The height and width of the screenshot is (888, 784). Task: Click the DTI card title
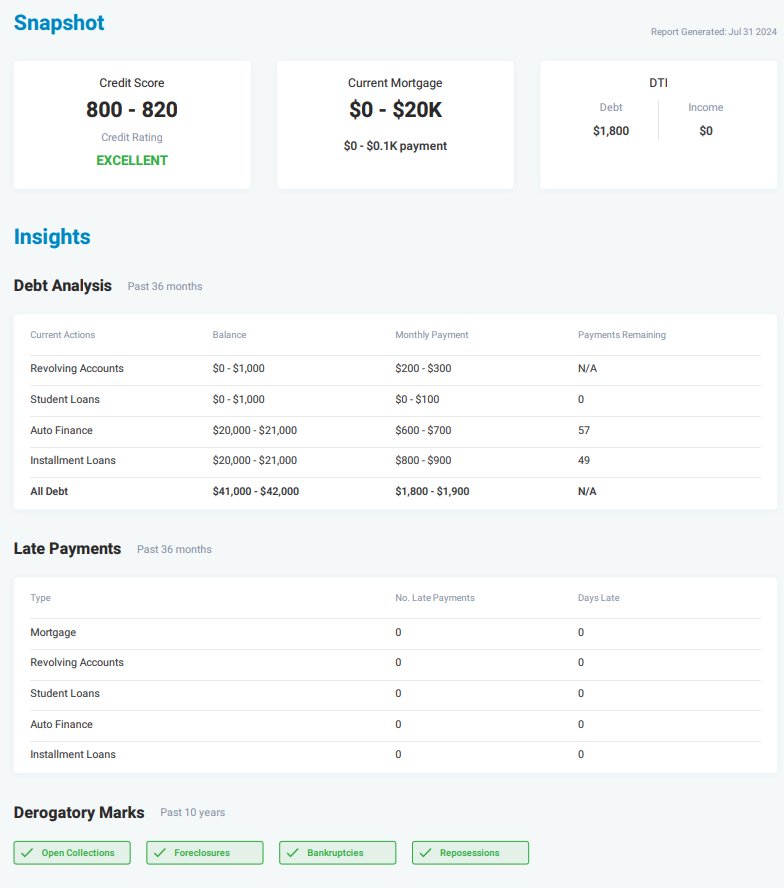coord(658,83)
